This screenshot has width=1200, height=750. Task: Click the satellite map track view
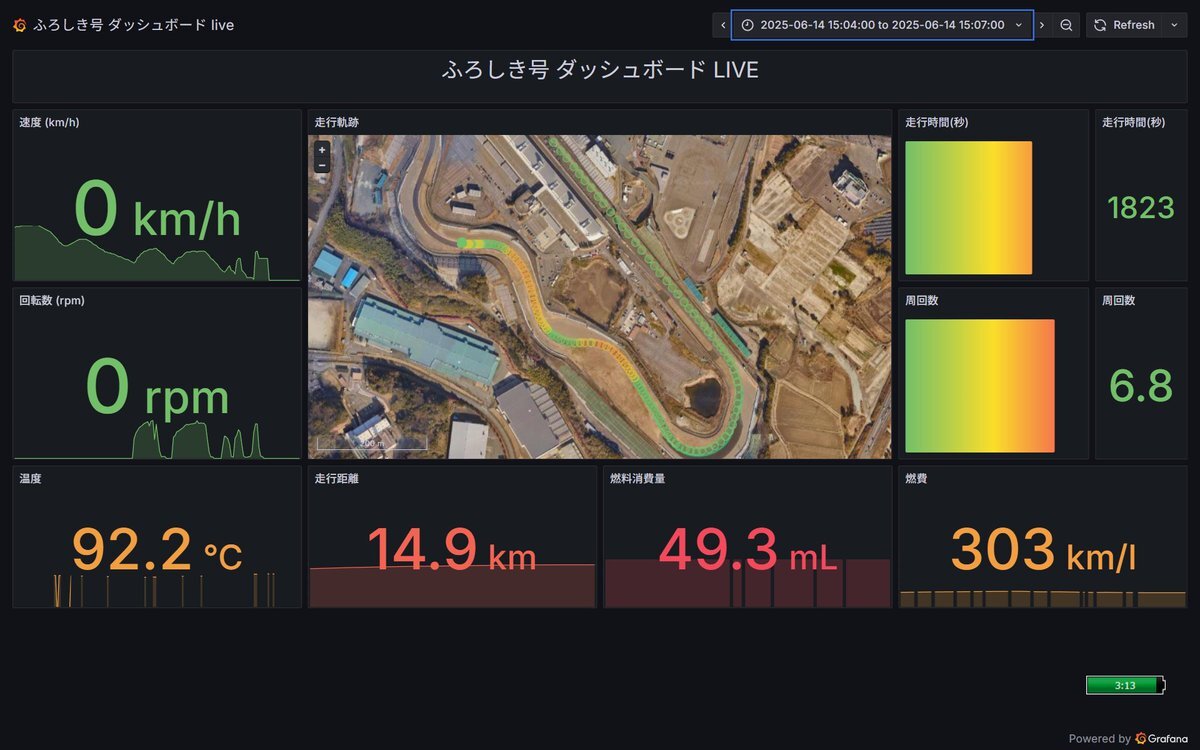click(600, 297)
